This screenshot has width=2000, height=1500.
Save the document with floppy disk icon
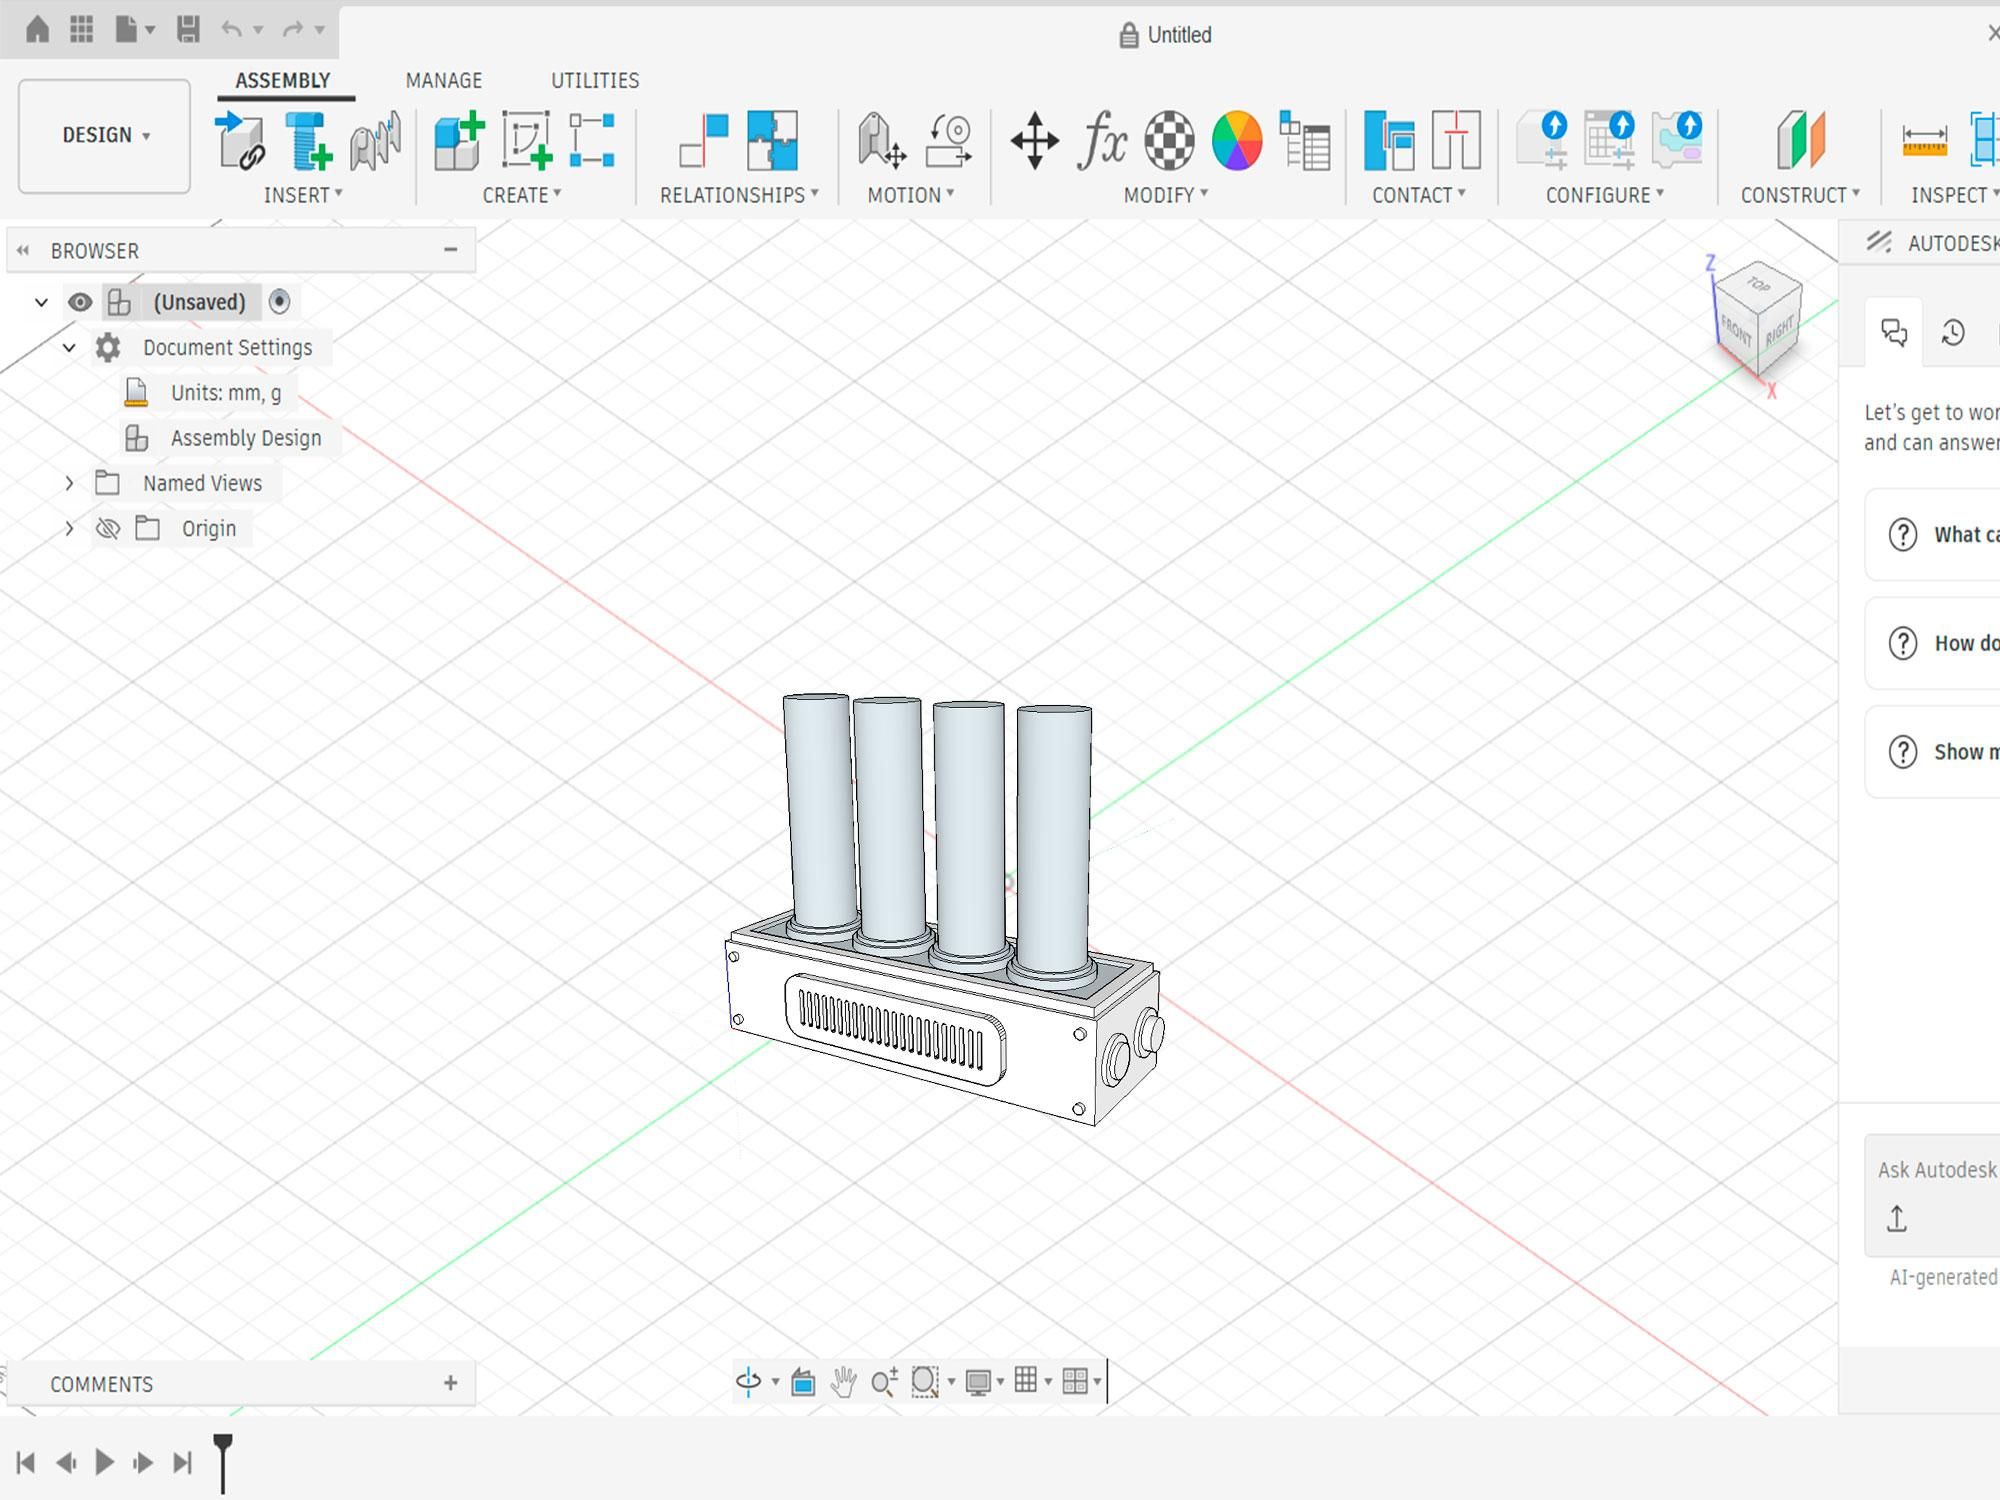point(188,29)
